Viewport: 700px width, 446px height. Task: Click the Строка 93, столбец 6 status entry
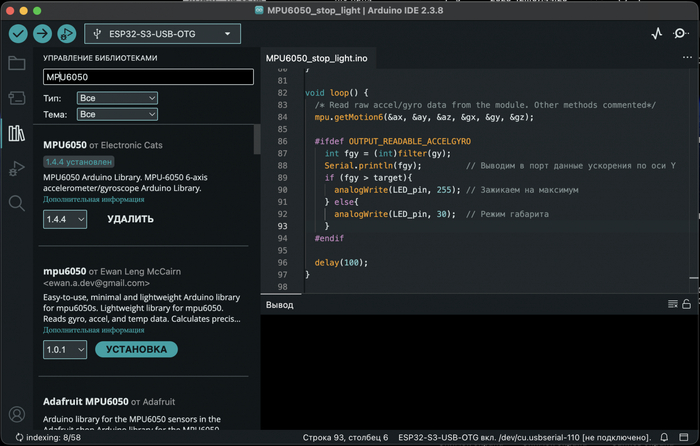(x=345, y=438)
